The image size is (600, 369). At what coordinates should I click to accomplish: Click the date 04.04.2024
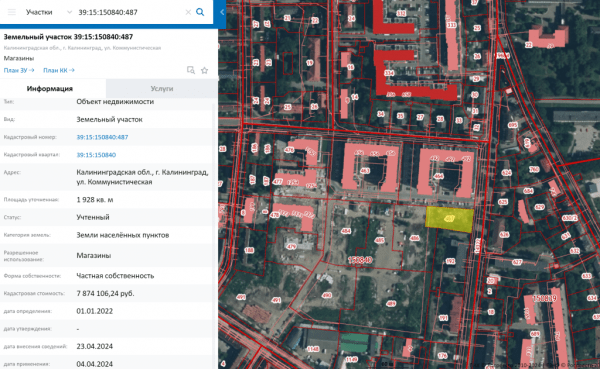tap(95, 364)
